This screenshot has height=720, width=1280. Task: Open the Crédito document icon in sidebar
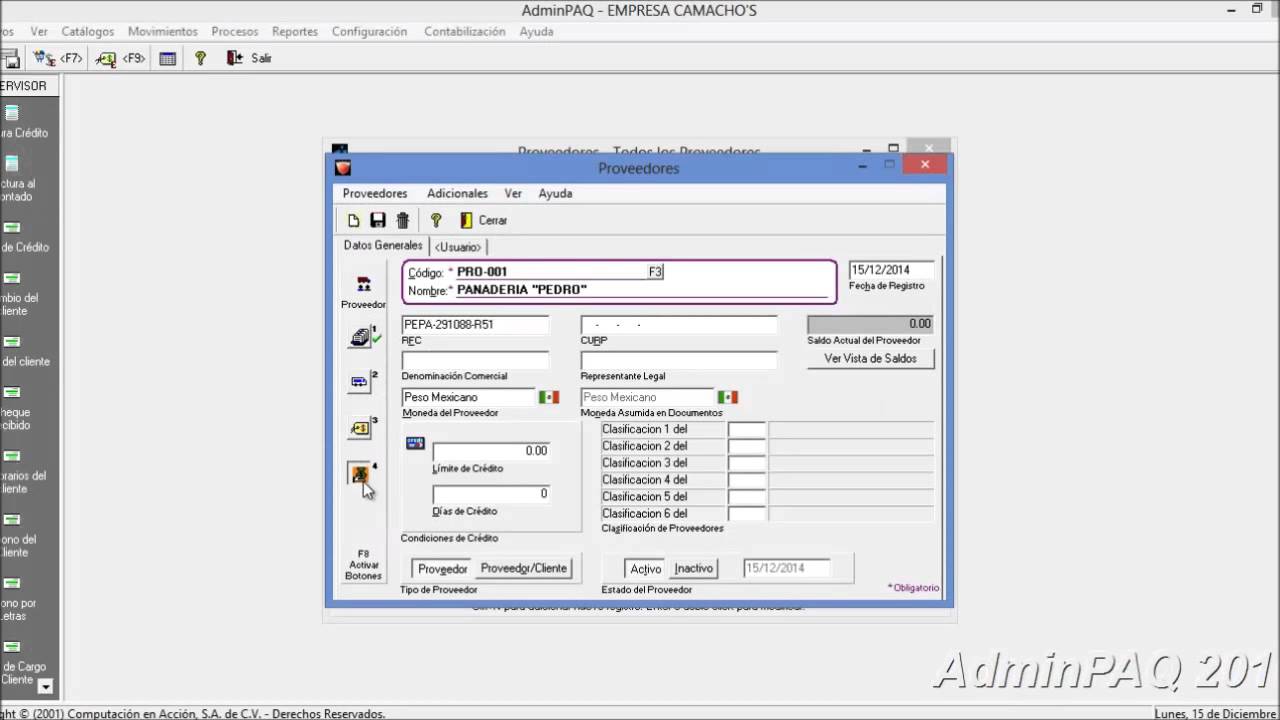pos(12,114)
